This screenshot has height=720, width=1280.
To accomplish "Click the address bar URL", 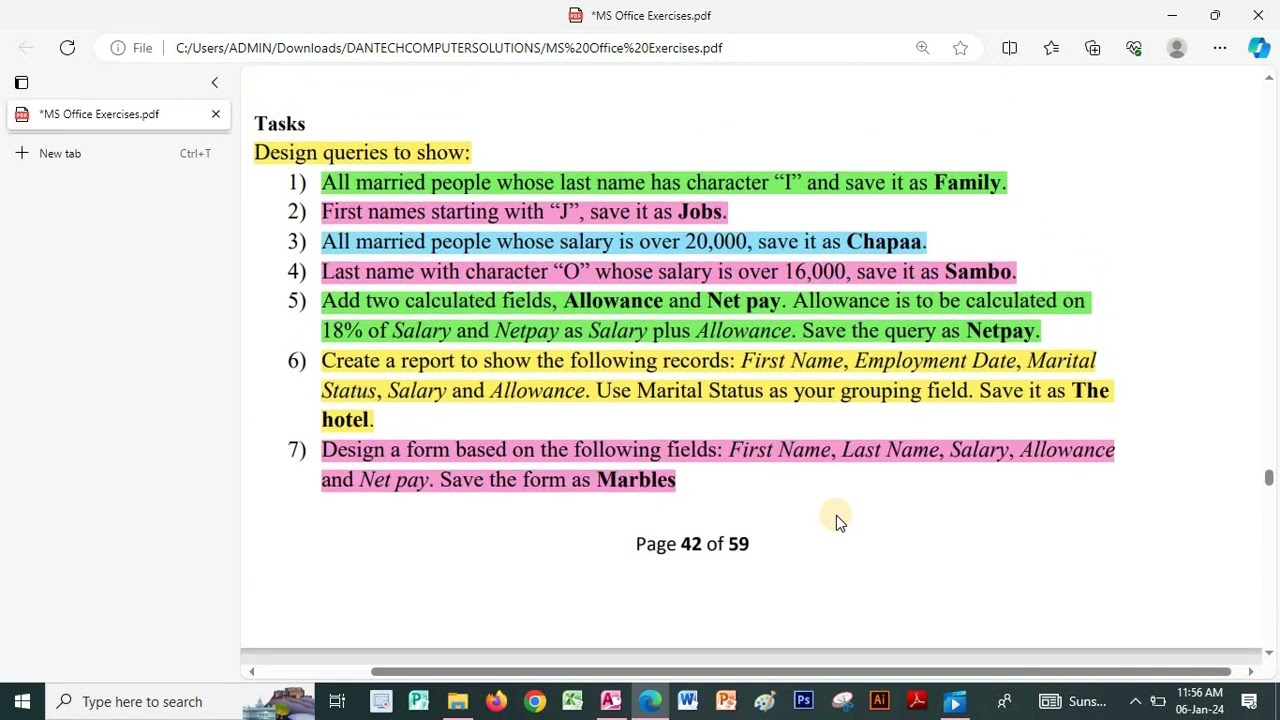I will (449, 48).
